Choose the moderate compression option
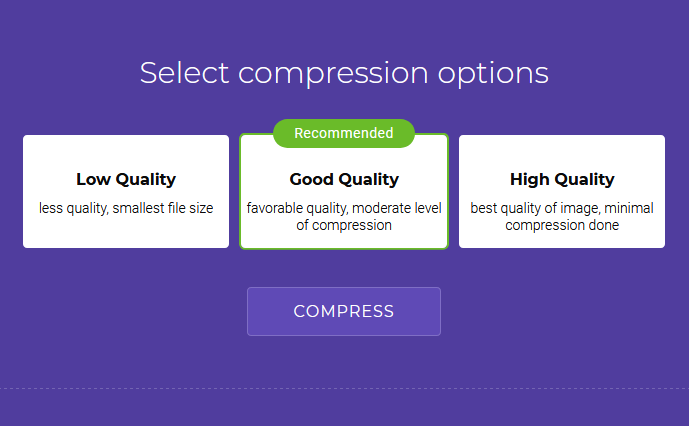 [344, 191]
